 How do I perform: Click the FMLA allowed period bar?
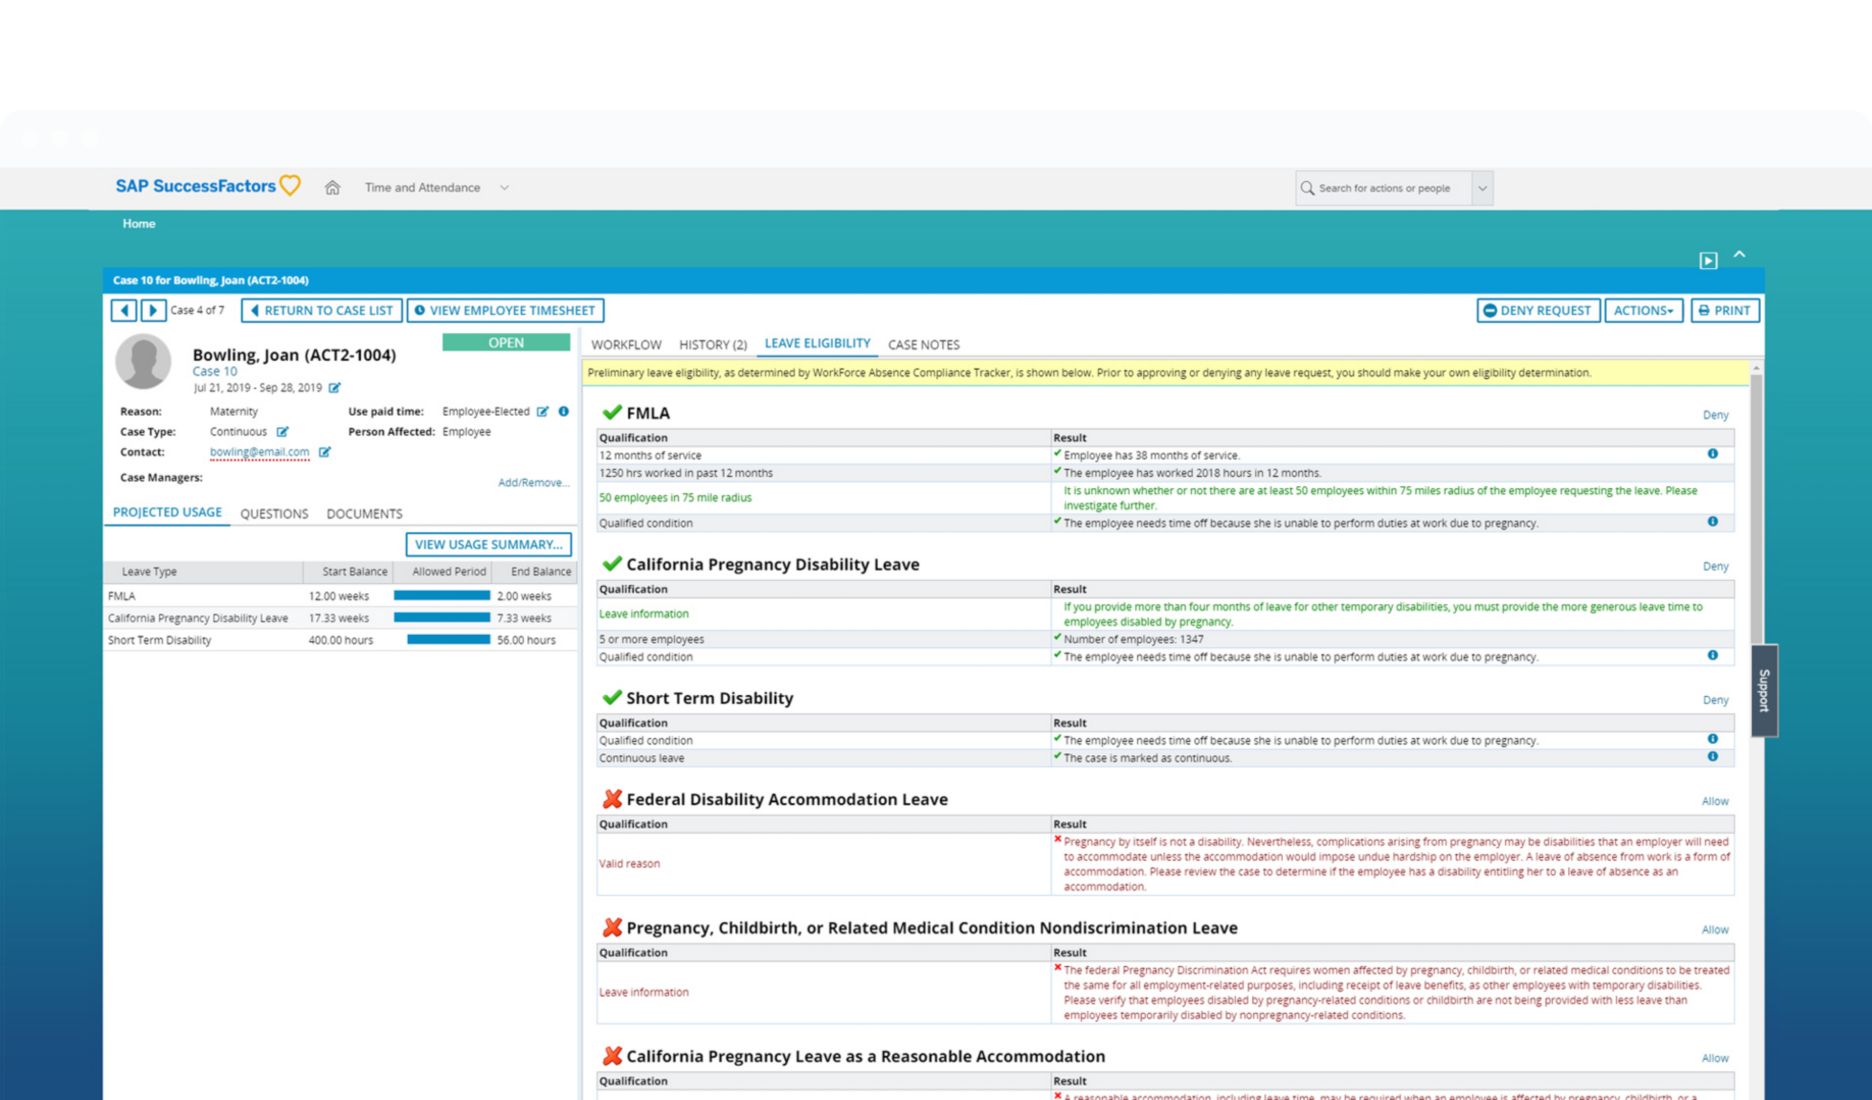click(x=441, y=596)
